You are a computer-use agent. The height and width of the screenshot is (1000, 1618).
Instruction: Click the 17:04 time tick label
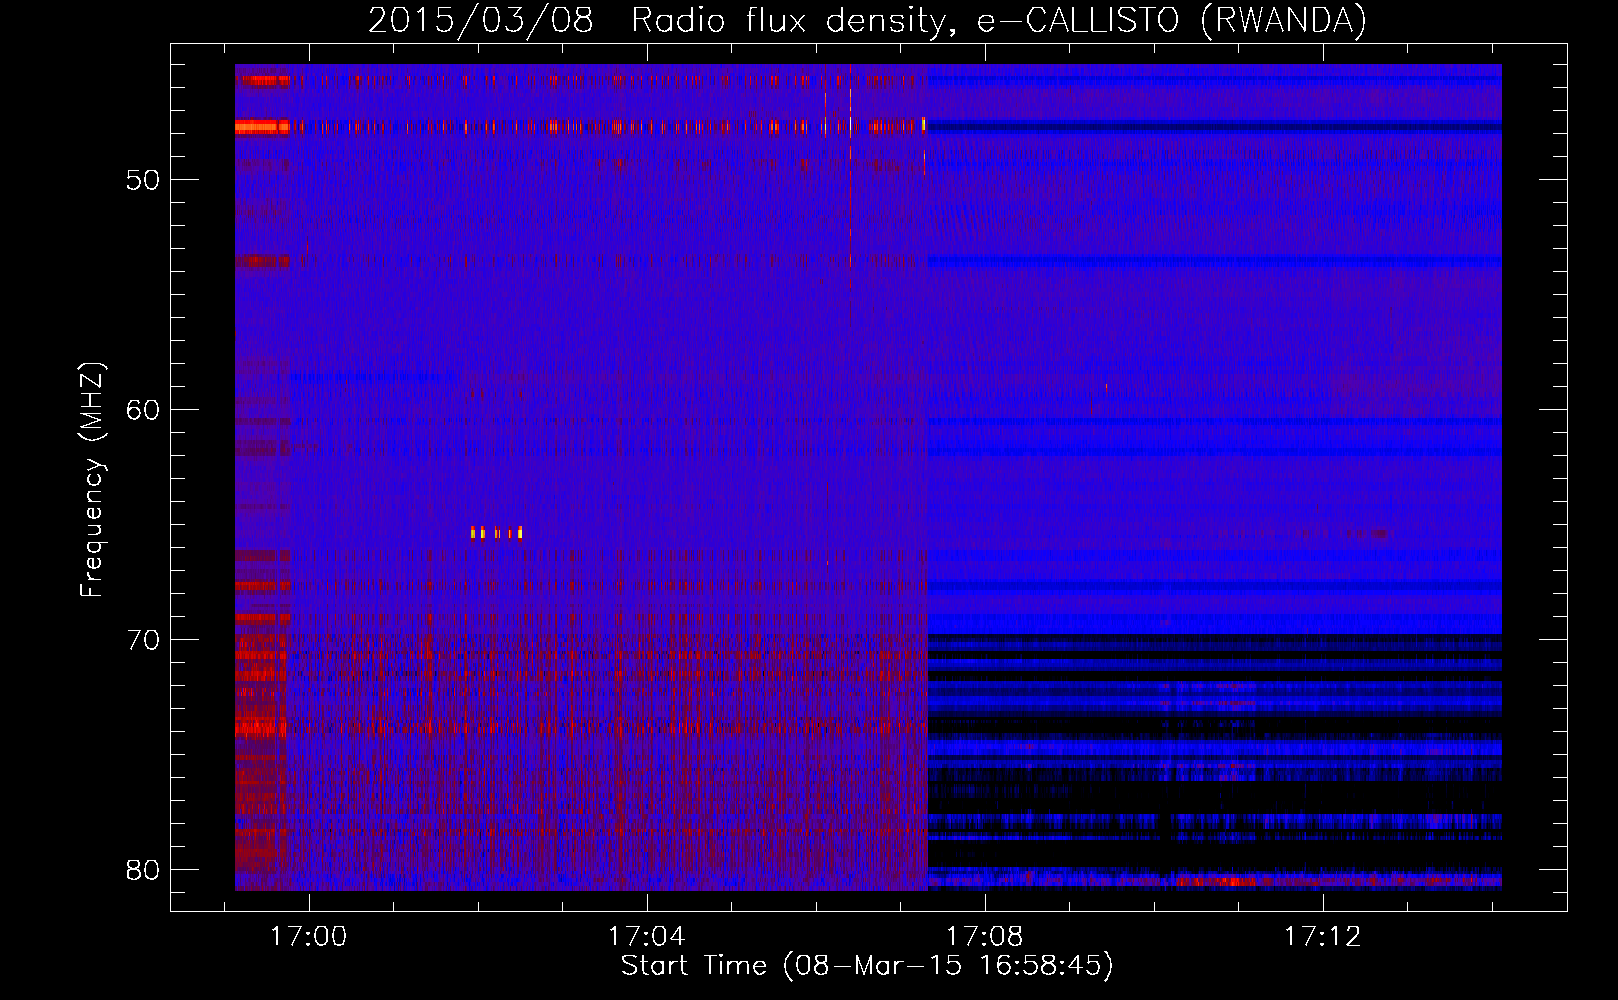point(646,937)
